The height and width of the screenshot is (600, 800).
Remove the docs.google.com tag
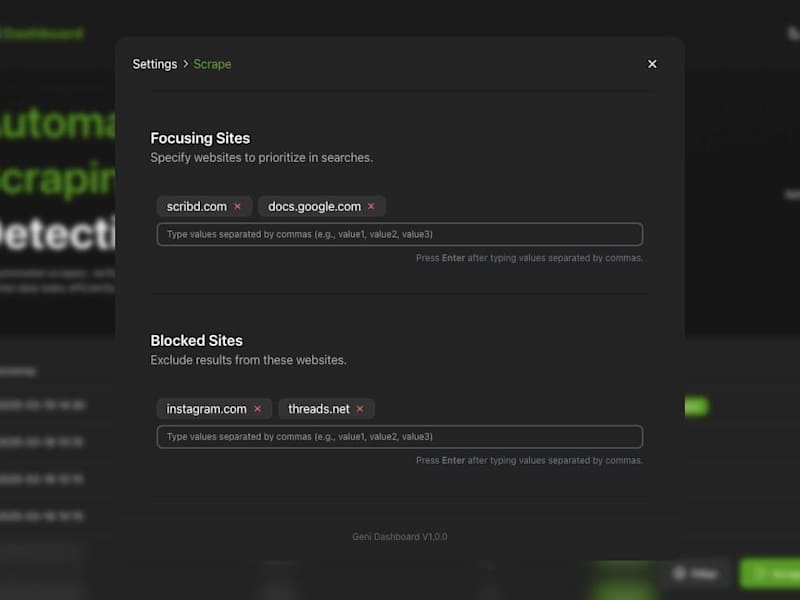[371, 207]
